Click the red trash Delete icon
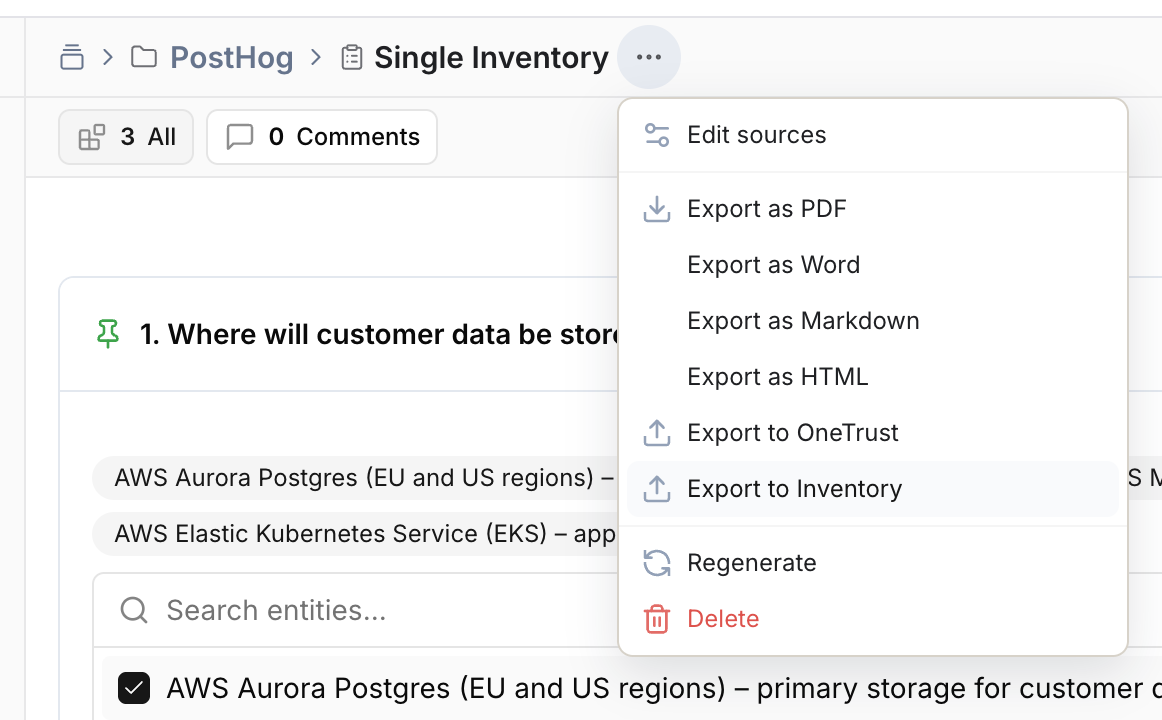This screenshot has height=720, width=1162. click(x=657, y=619)
